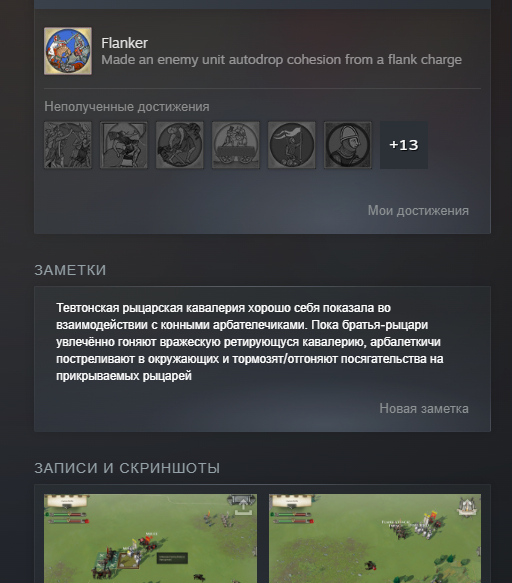This screenshot has height=583, width=512.
Task: Open the note about Teutonic knight cavalry
Action: click(249, 342)
